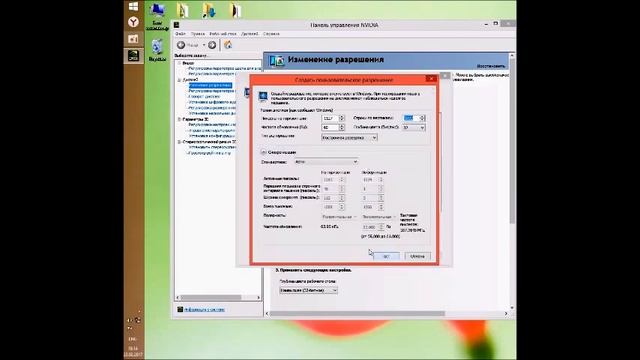Click the Back arrow in NVIDIA toolbar
Screen dimensions: 640x360
pyautogui.click(x=181, y=45)
